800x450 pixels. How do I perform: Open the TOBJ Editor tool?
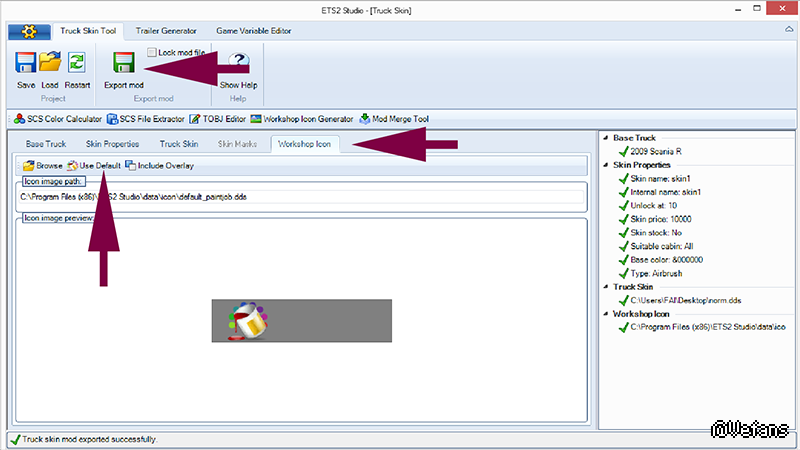pyautogui.click(x=217, y=119)
